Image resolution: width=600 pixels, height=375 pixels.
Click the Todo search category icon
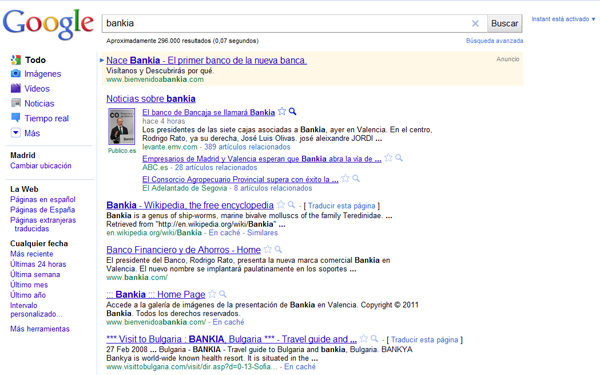pyautogui.click(x=16, y=60)
